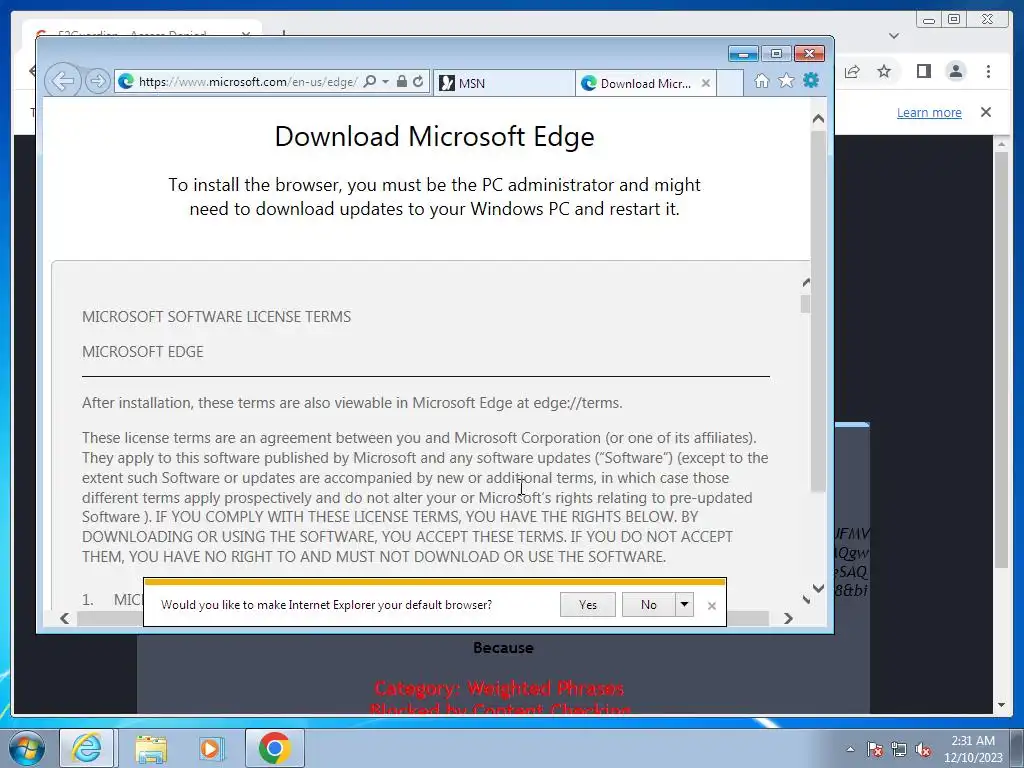This screenshot has width=1024, height=768.
Task: Dismiss the Chrome infobar with X
Action: 986,112
